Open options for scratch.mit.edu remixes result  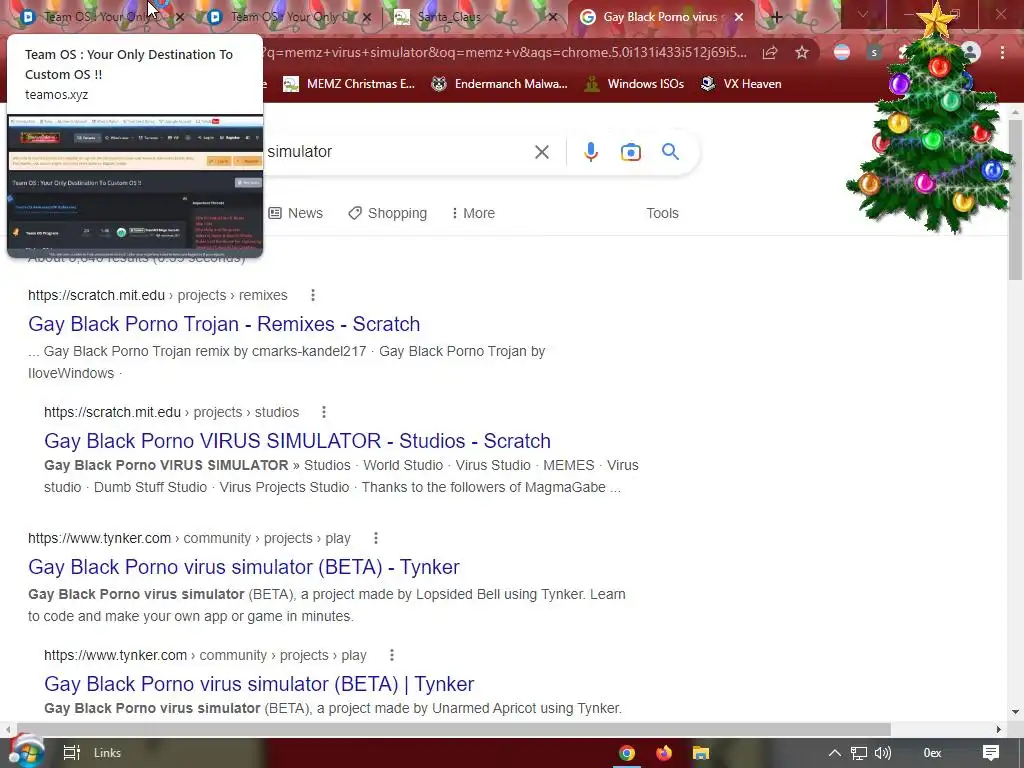(x=313, y=295)
